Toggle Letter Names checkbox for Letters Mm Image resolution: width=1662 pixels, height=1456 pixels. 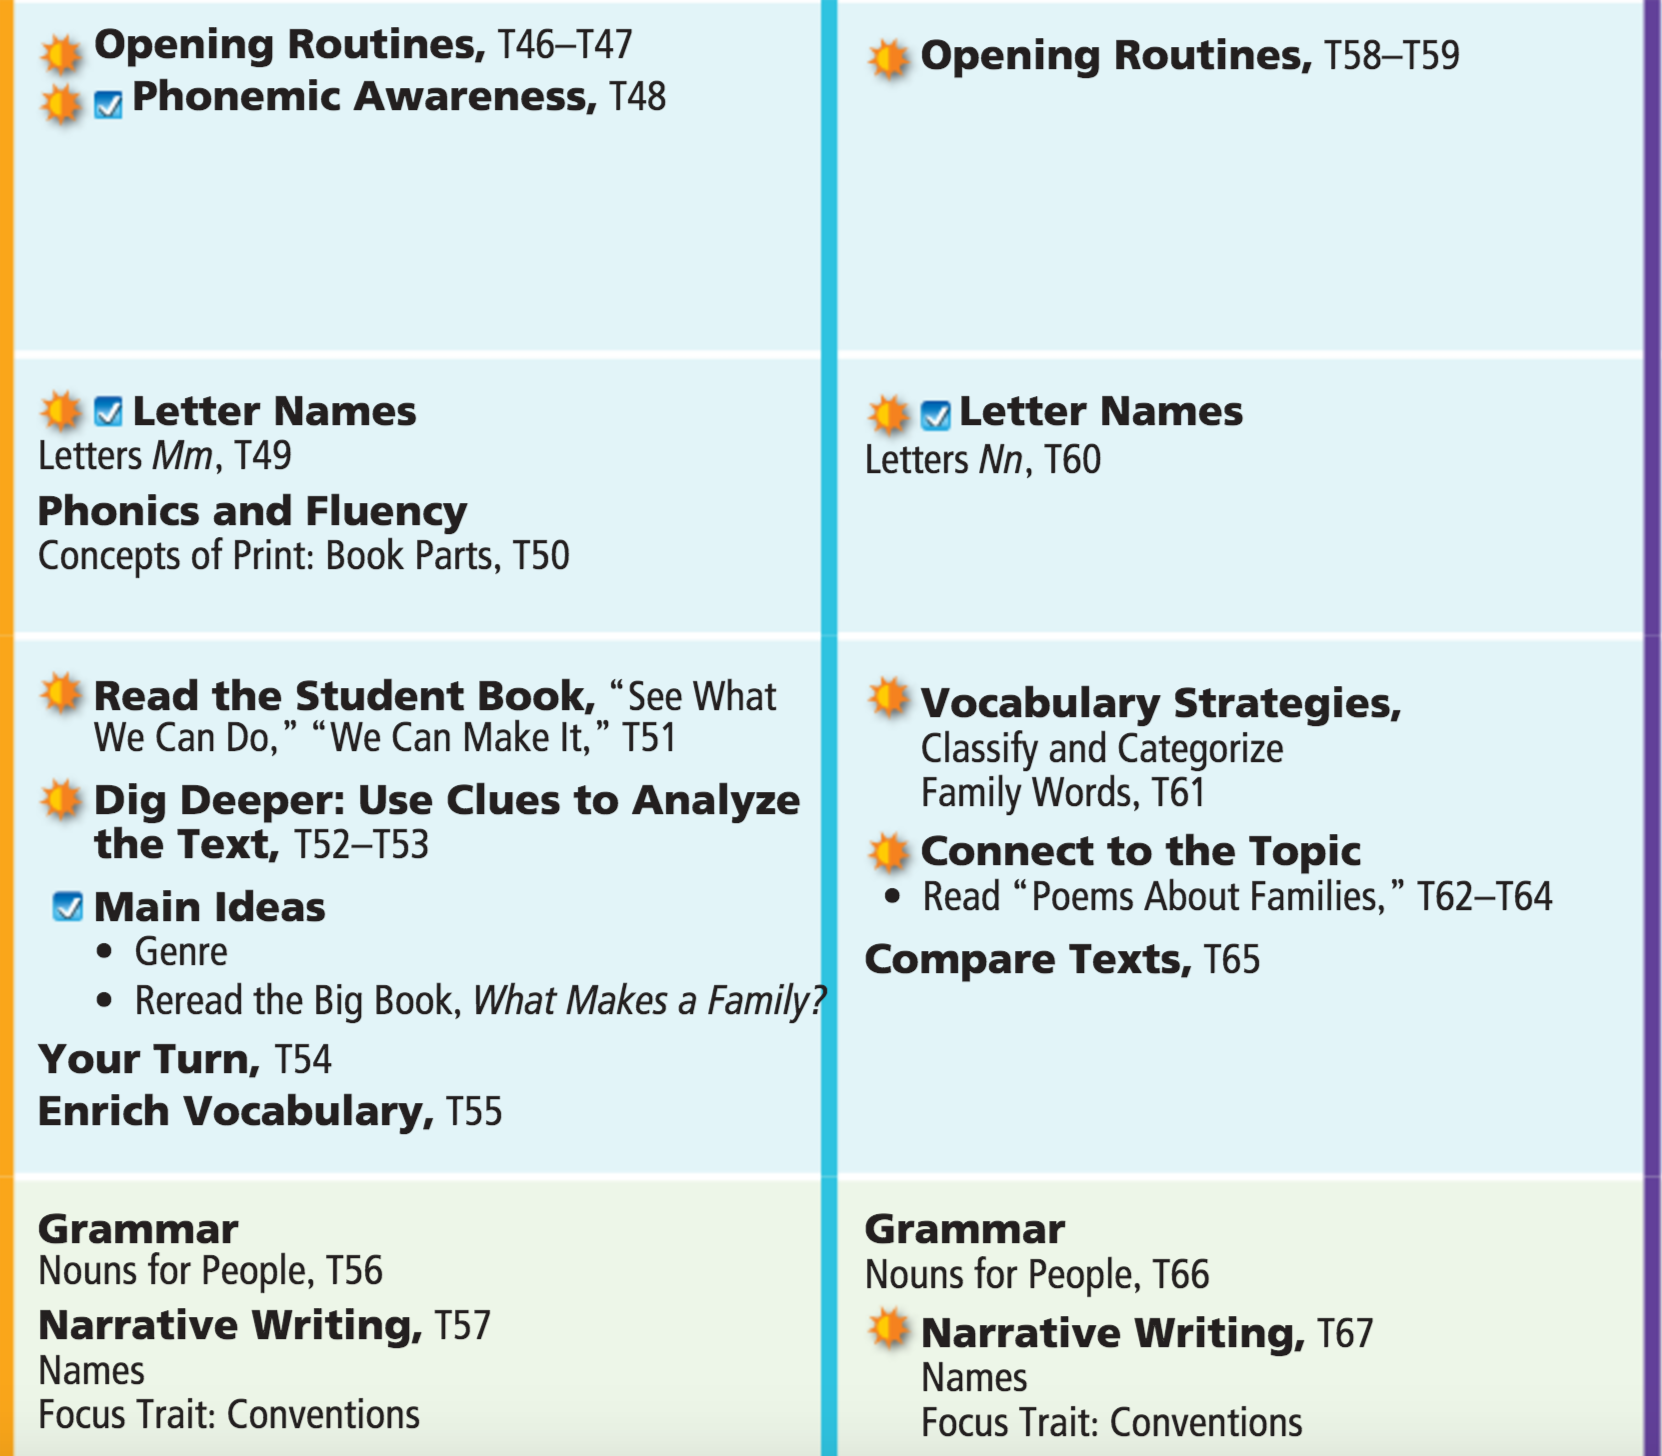click(x=108, y=411)
